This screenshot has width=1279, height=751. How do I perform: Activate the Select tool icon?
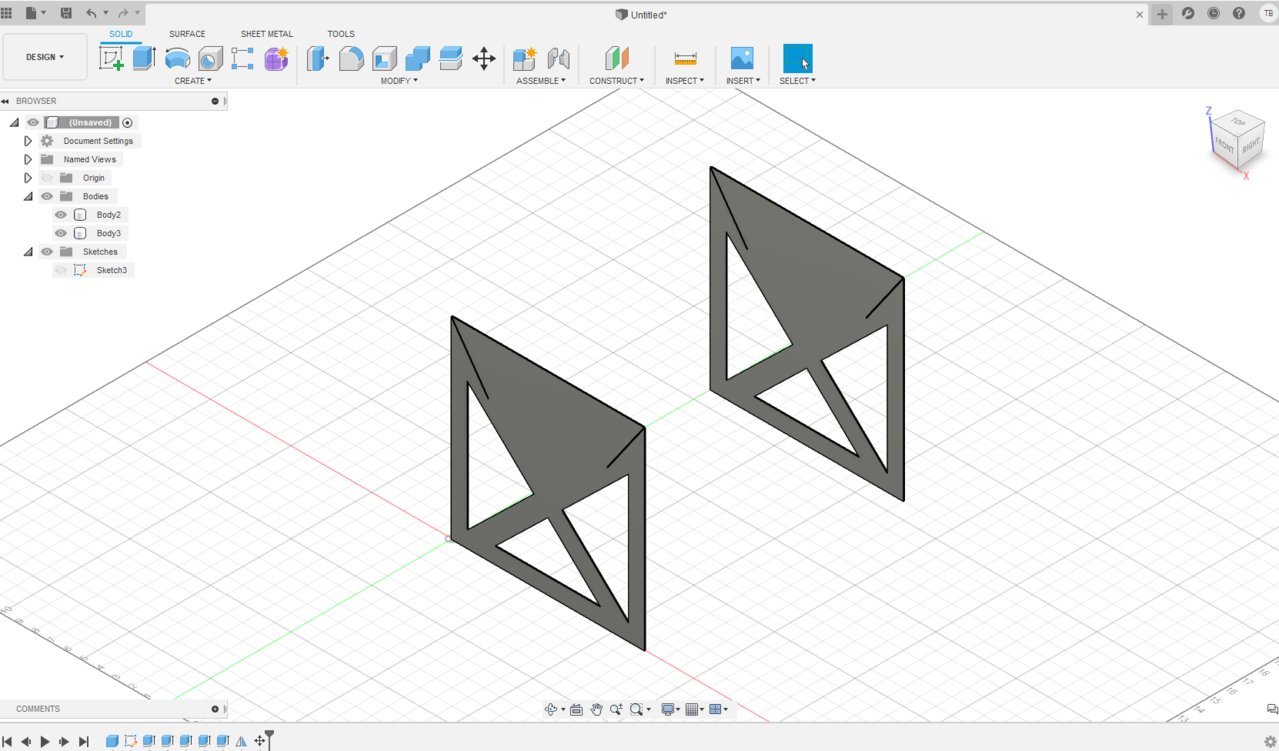[x=798, y=58]
